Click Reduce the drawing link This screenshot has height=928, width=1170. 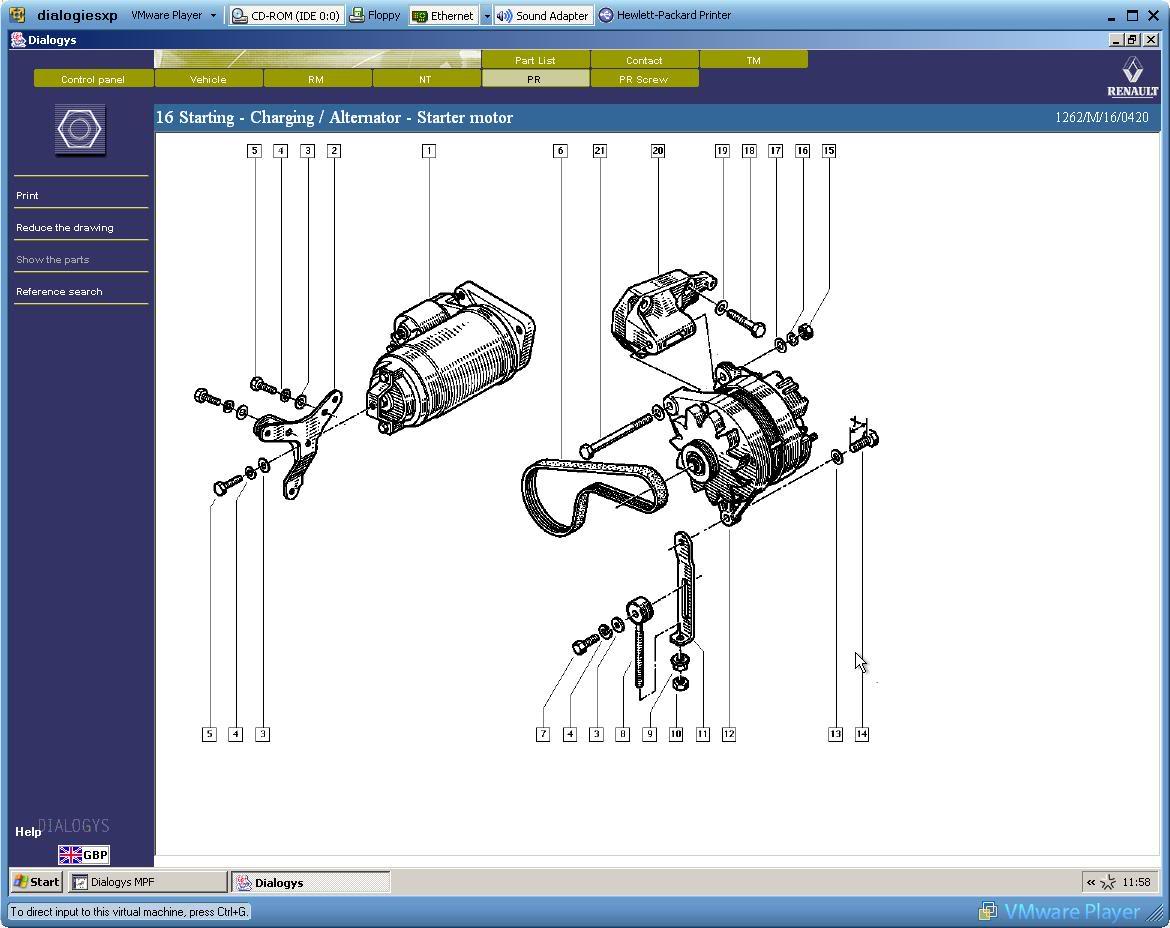click(65, 228)
